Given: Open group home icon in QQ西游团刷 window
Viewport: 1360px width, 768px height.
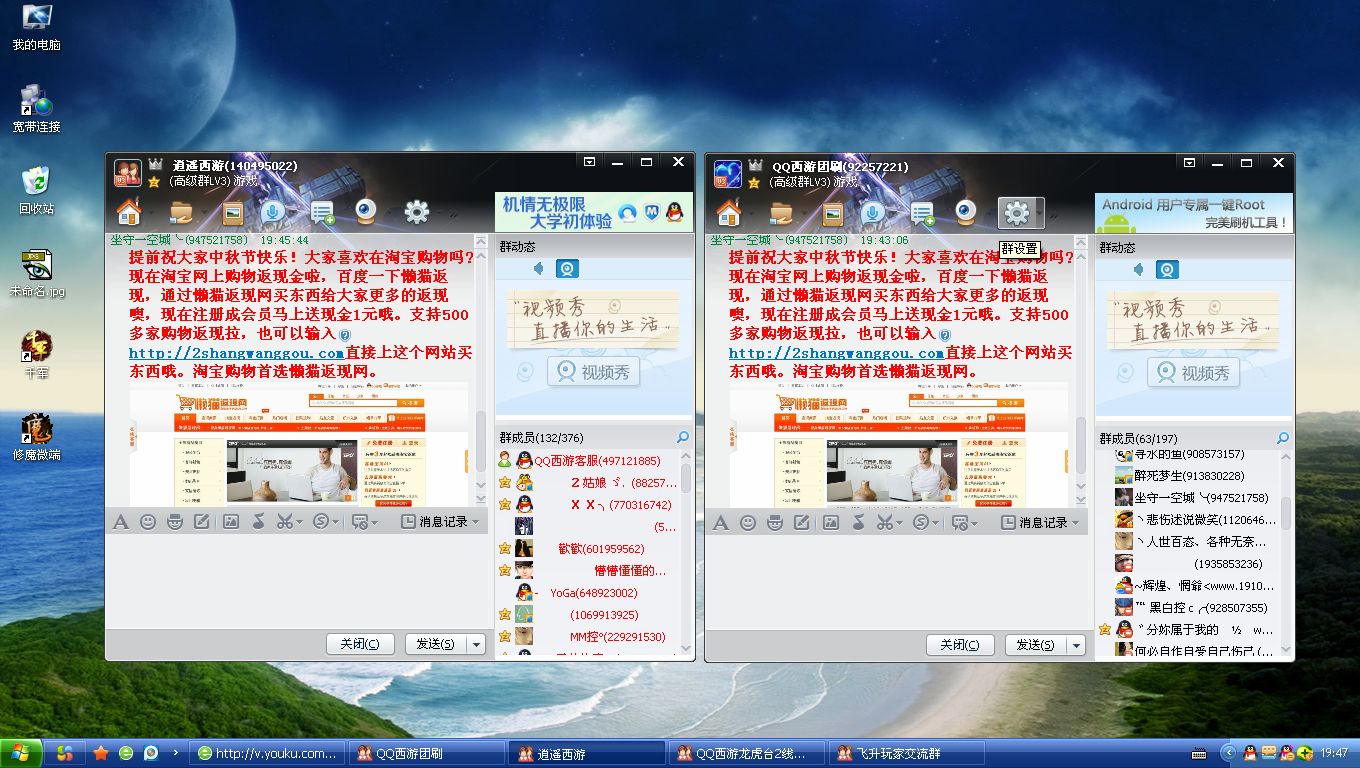Looking at the screenshot, I should (x=728, y=212).
